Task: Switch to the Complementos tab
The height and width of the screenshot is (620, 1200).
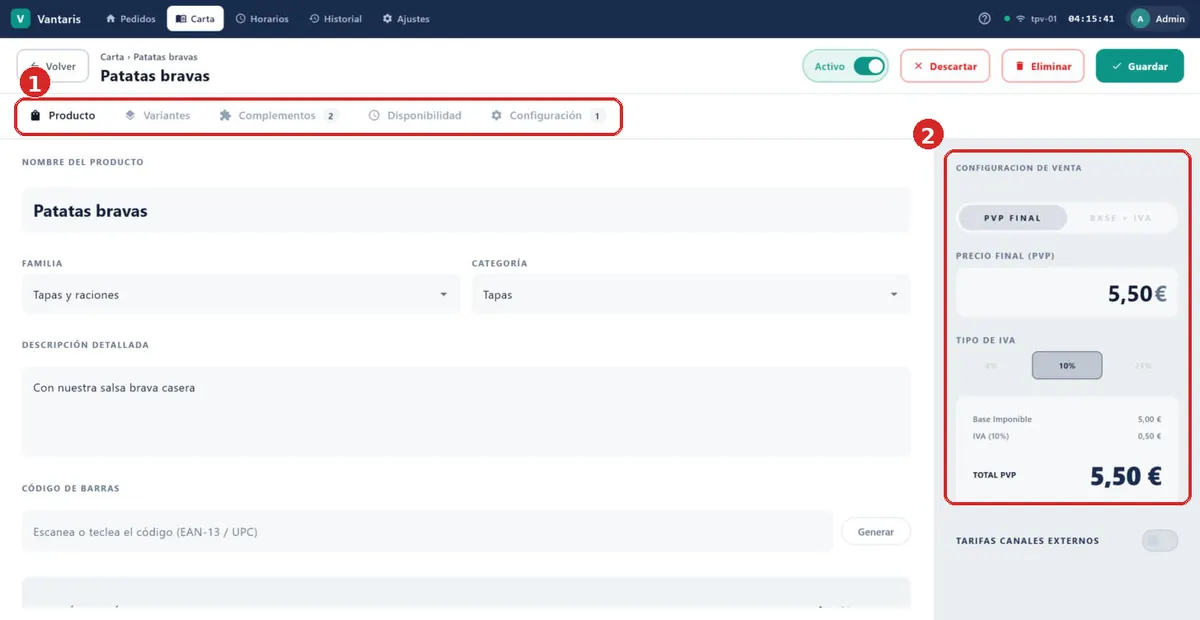Action: point(279,116)
